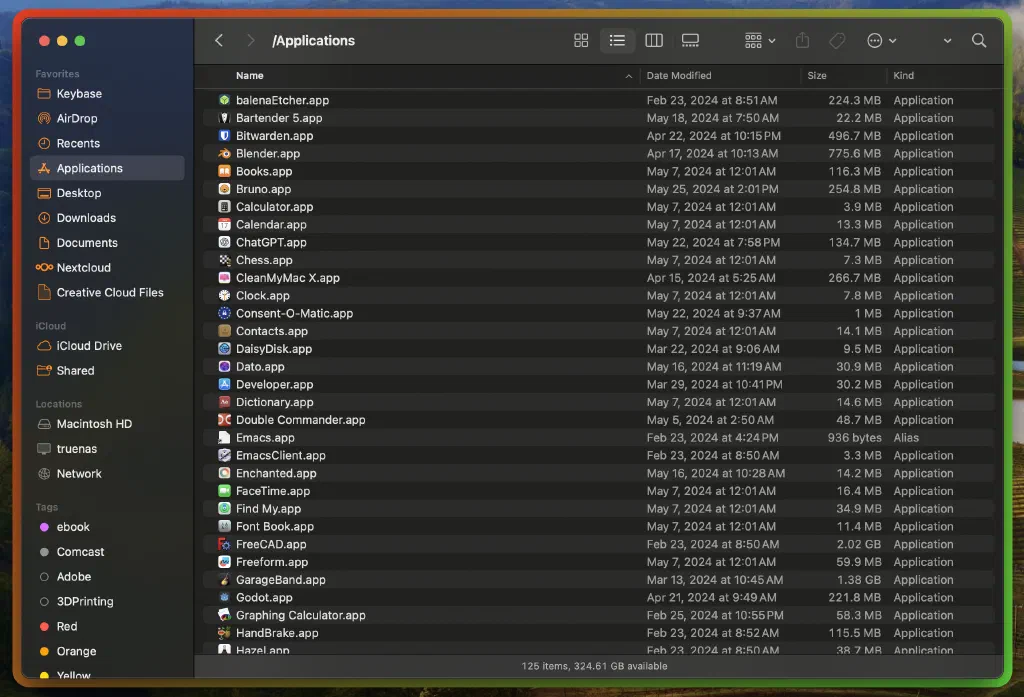
Task: Select the Blender.app icon
Action: click(x=224, y=154)
